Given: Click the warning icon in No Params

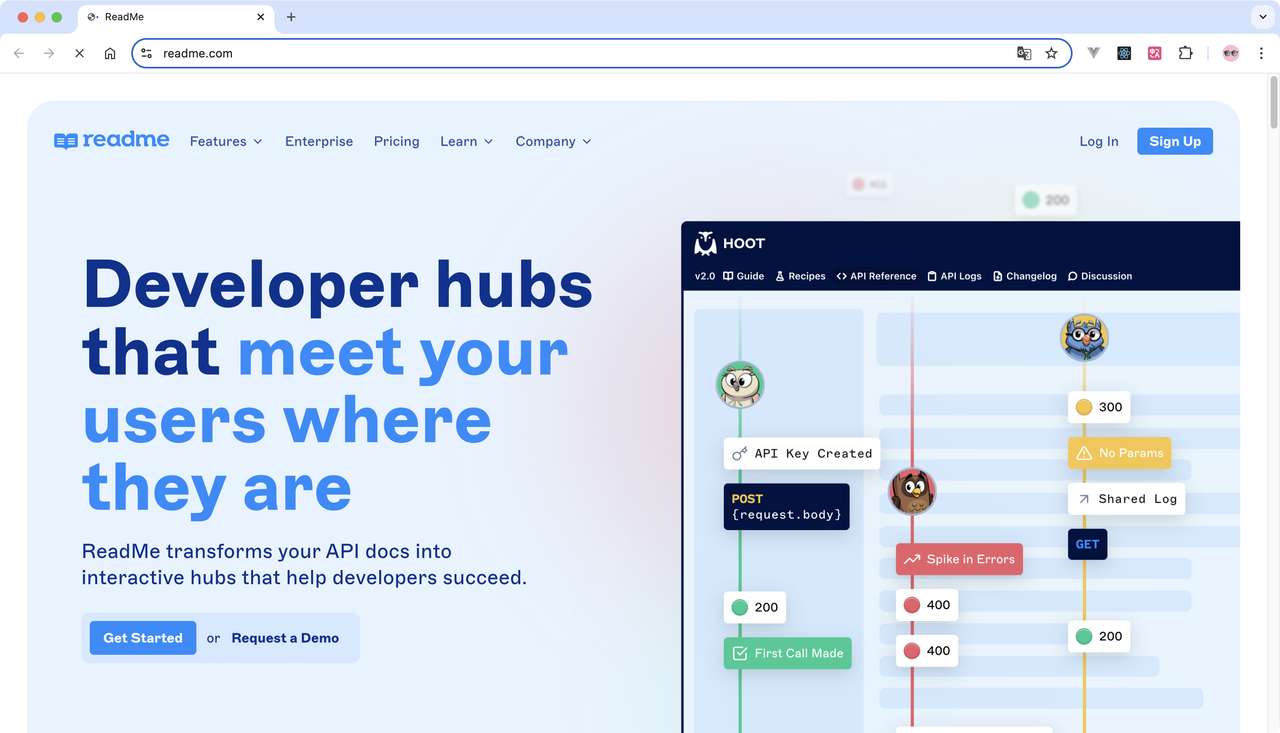Looking at the screenshot, I should pos(1083,453).
